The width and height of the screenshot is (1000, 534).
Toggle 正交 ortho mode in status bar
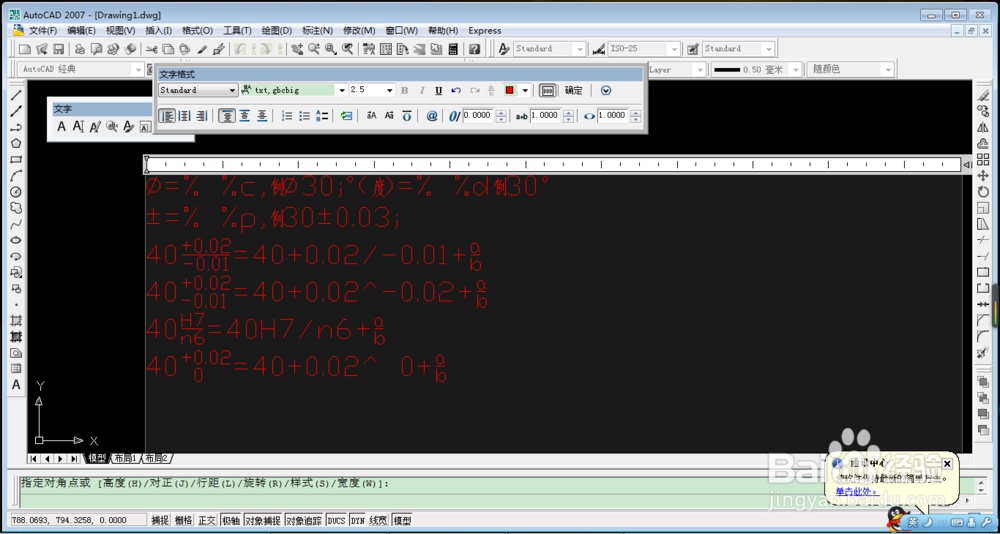[207, 521]
